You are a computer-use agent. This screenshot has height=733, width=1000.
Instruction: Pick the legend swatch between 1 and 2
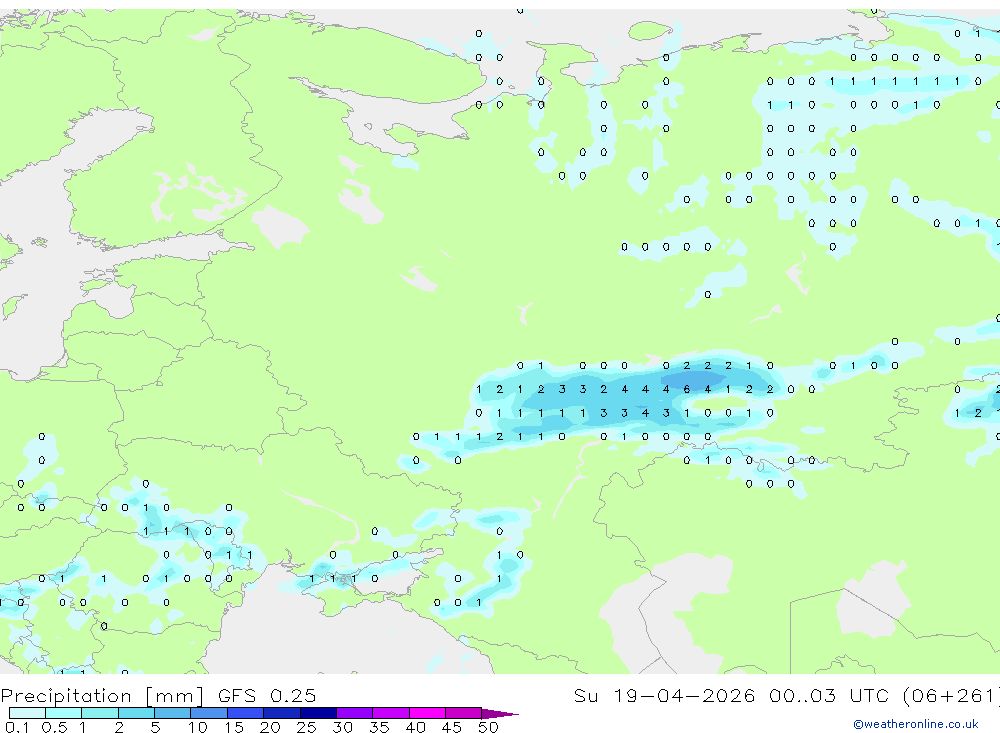point(99,713)
